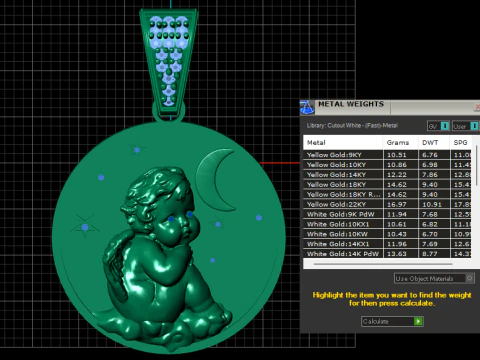Viewport: 480px width, 360px height.
Task: Select the White Gold:14KX1 row
Action: tap(387, 244)
